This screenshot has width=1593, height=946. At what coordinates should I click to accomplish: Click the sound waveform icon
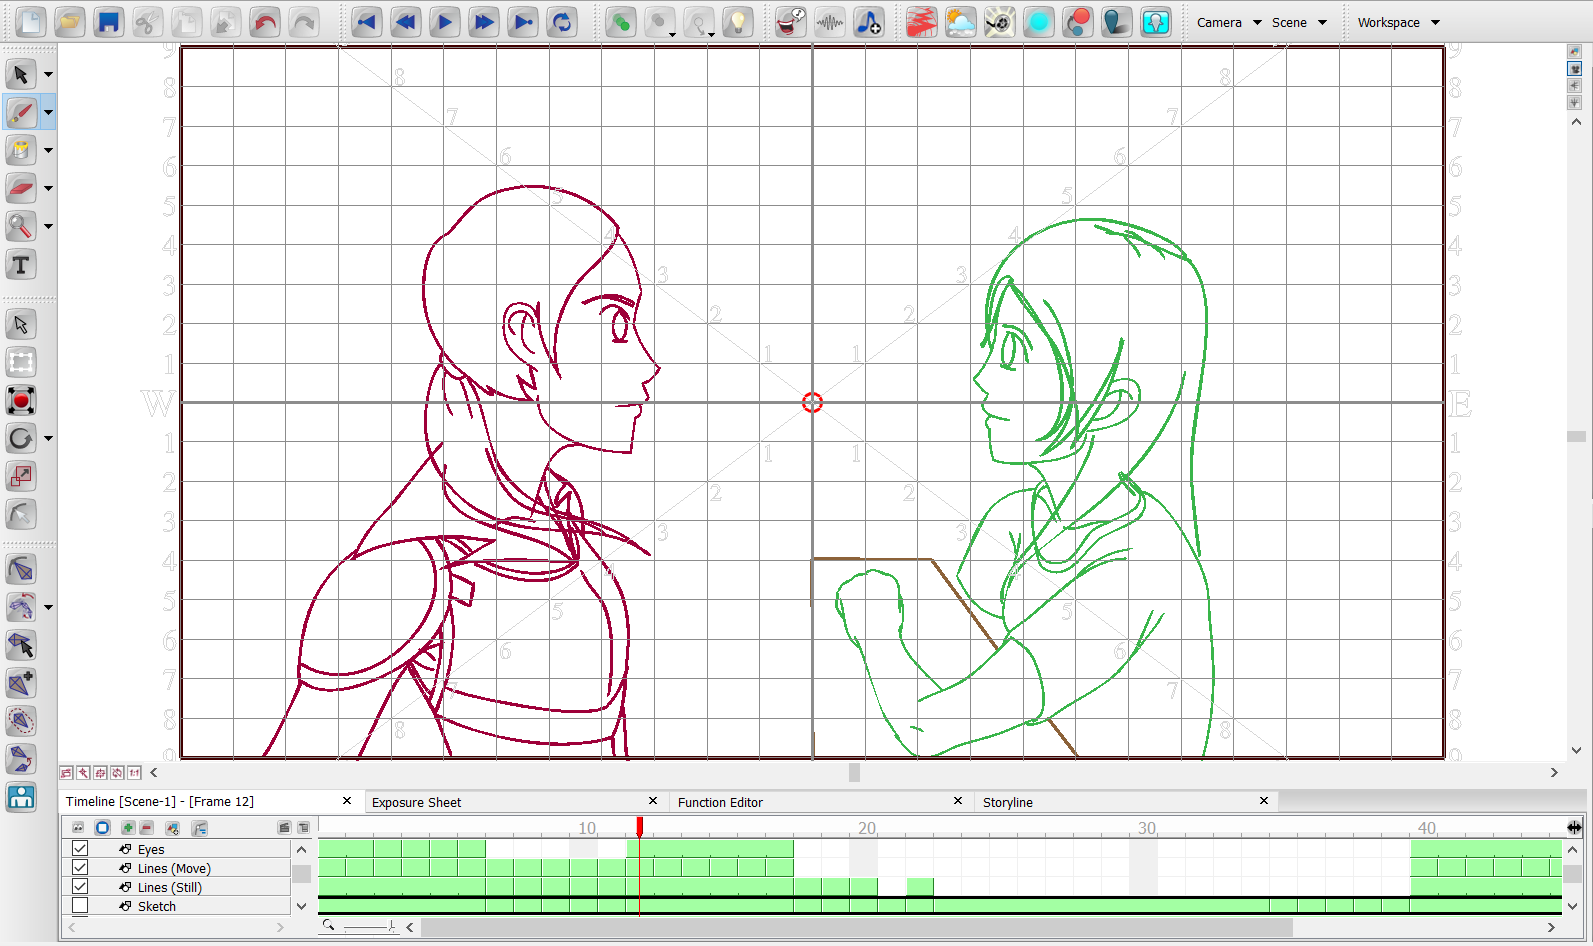point(829,22)
